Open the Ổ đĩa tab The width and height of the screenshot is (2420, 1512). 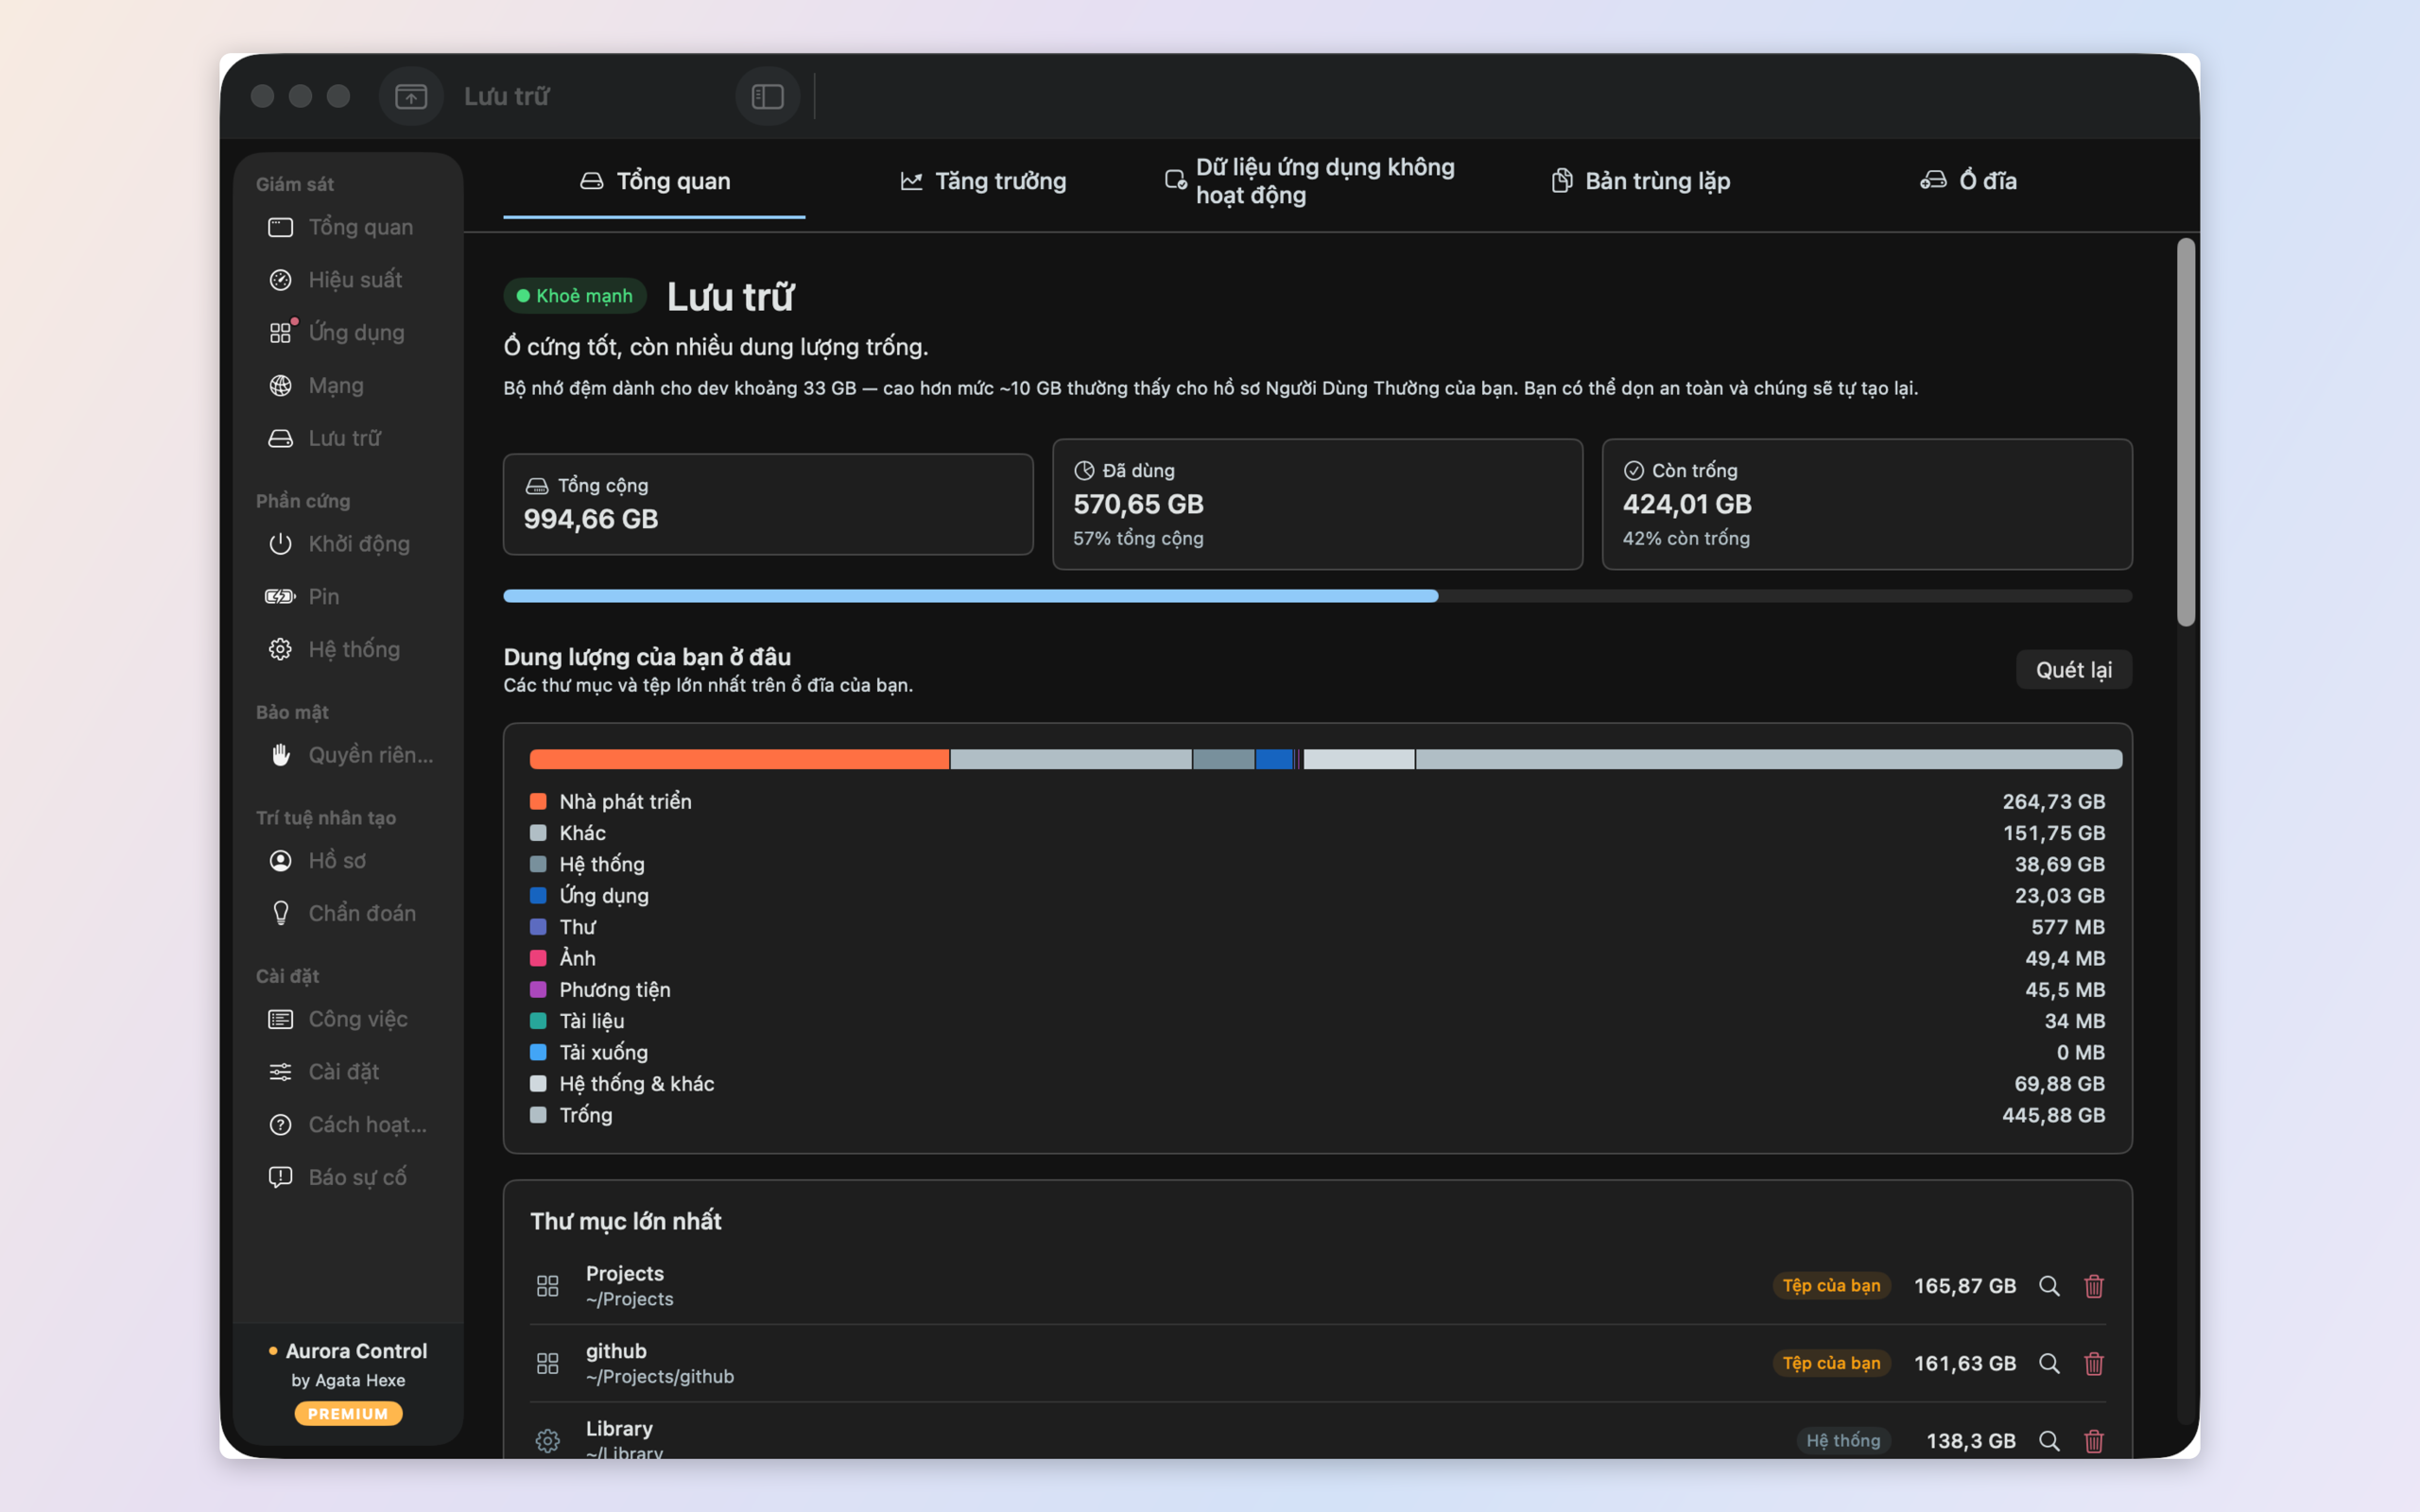(1969, 181)
